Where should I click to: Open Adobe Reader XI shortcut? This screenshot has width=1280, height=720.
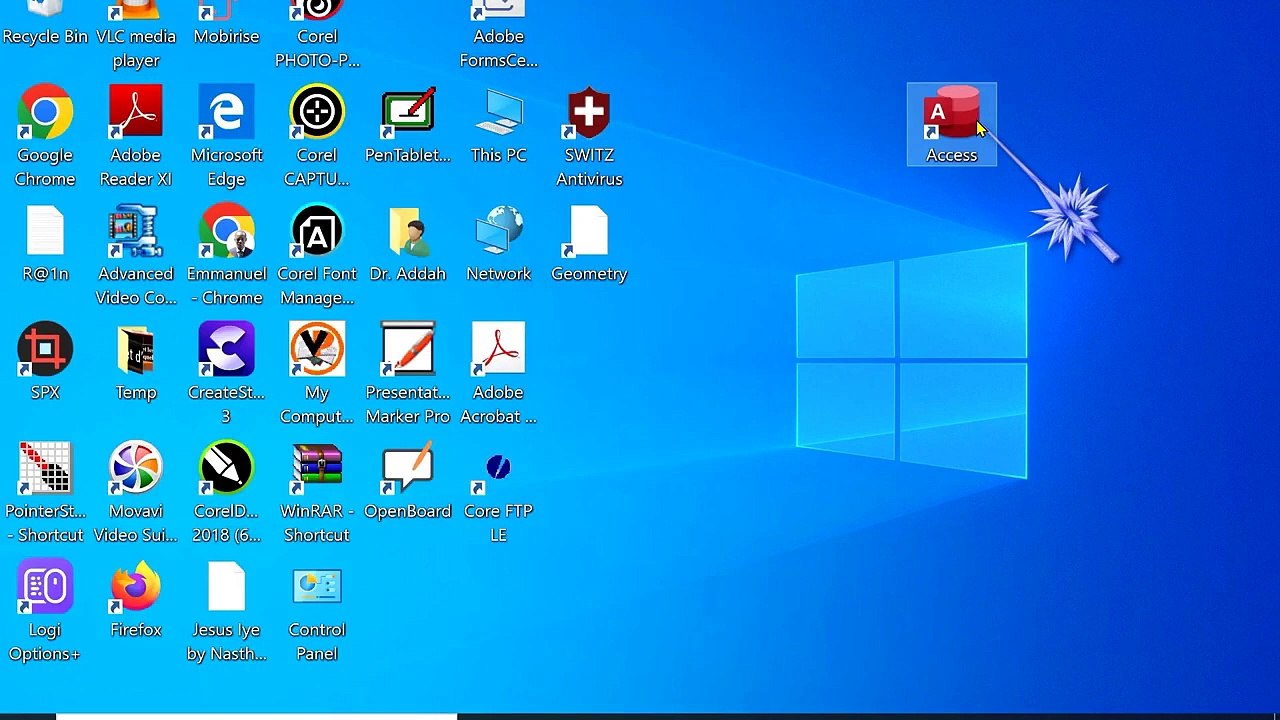136,137
